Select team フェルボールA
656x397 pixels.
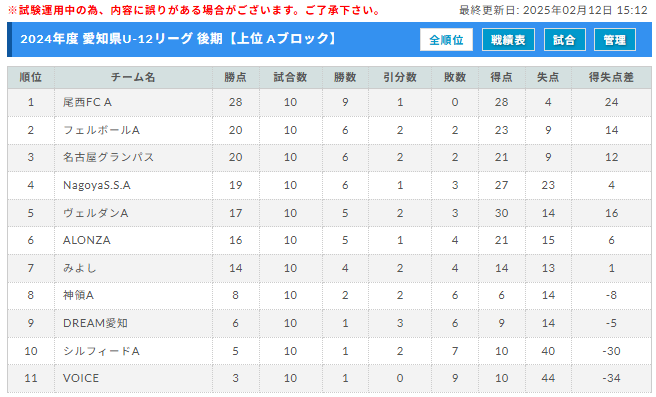[101, 130]
